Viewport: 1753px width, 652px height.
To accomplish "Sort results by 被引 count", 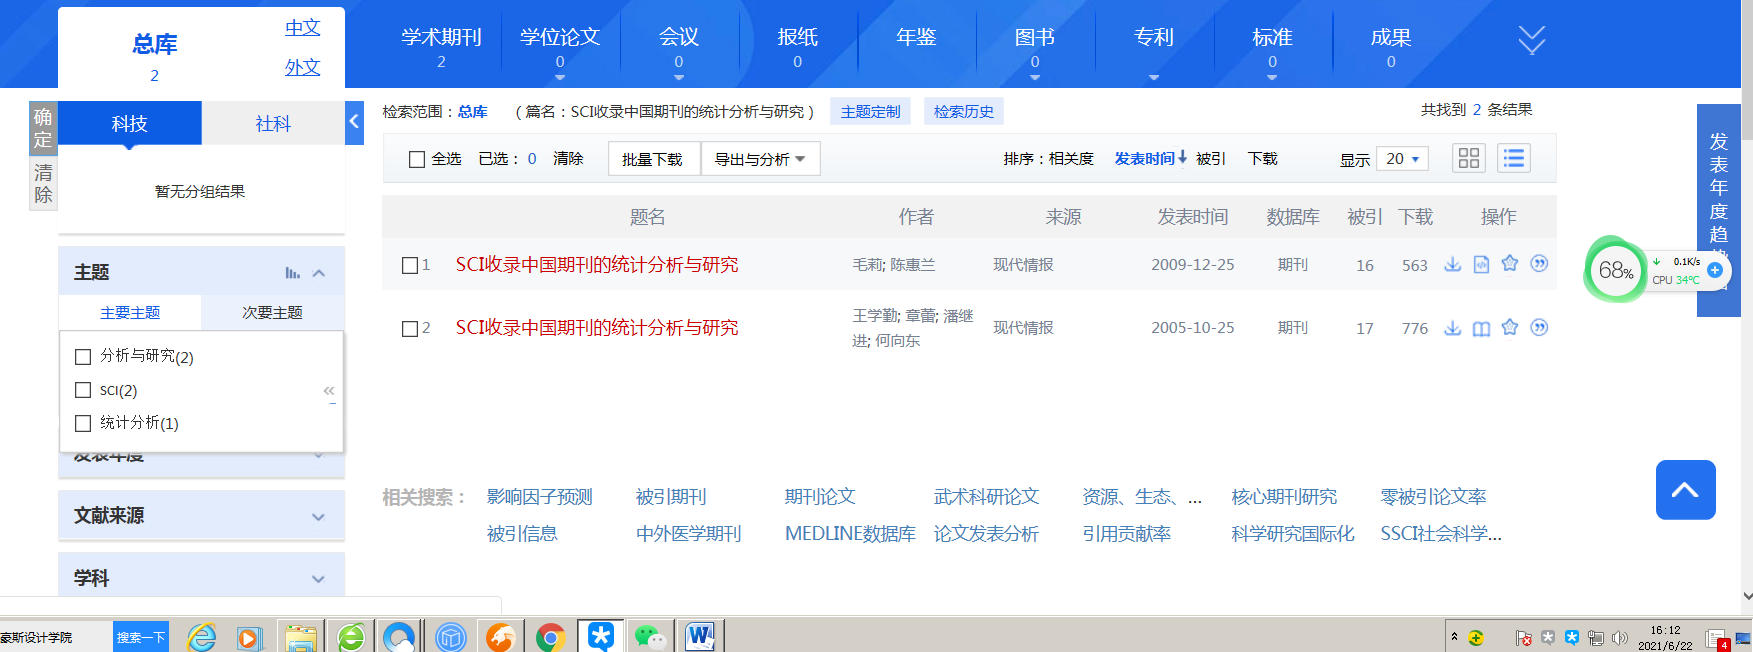I will pos(1210,159).
